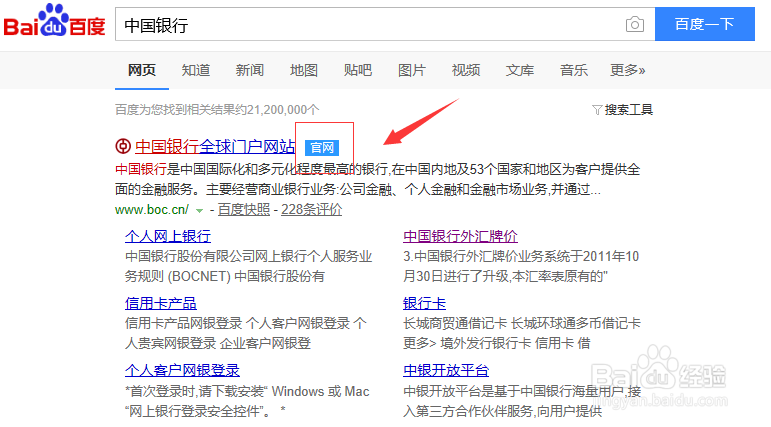Open the 个人客户网银登录 sublink
Screen dimensions: 771x427
[182, 370]
